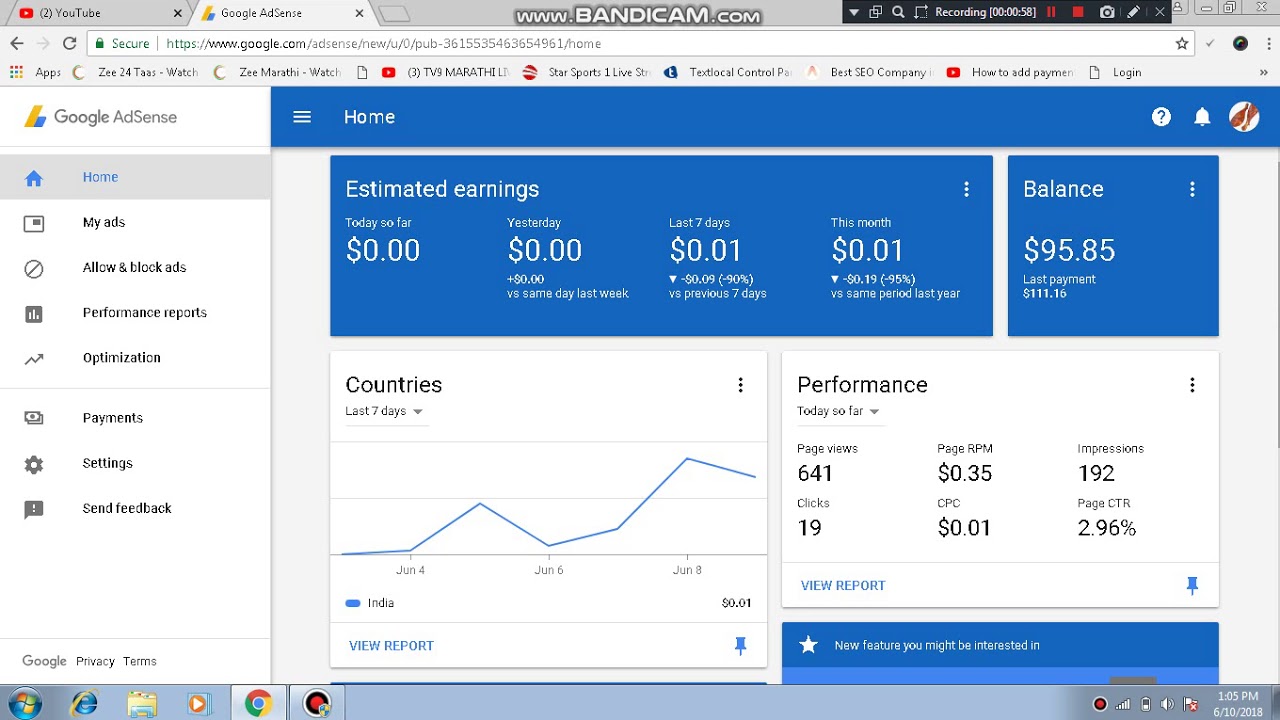Click the Performance reports chart icon
The image size is (1280, 720).
coord(34,314)
